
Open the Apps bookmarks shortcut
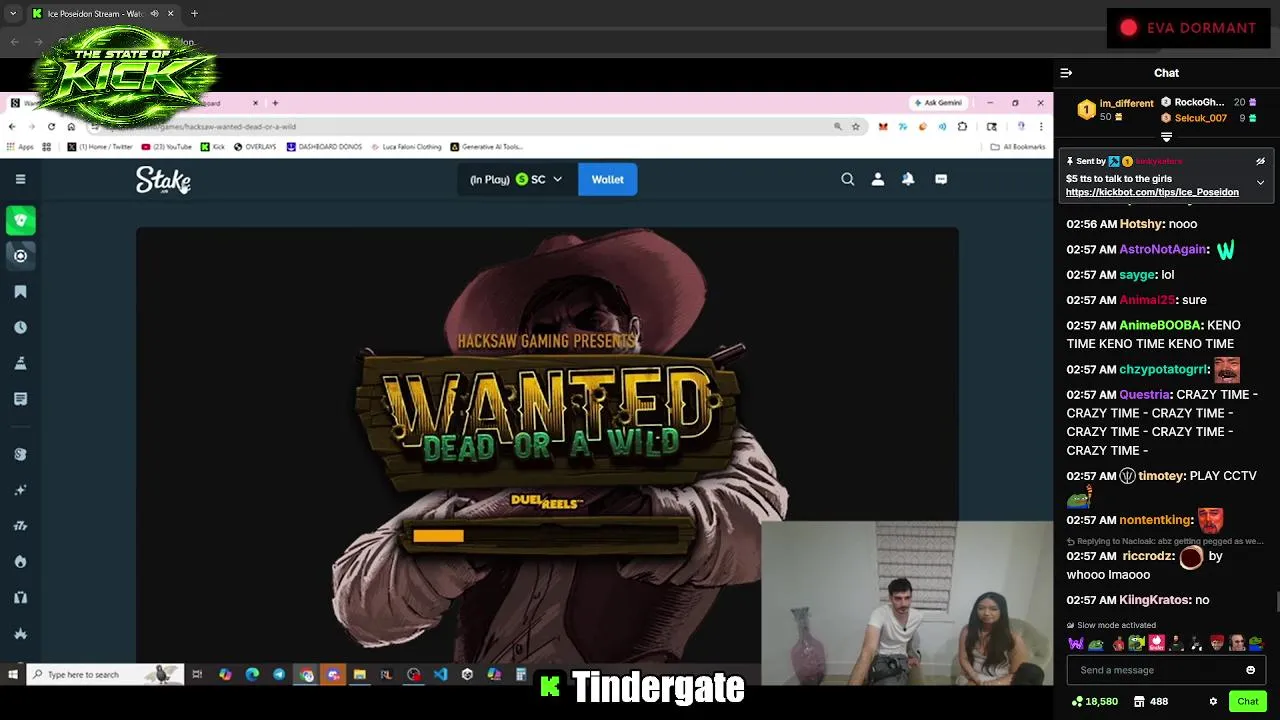(x=20, y=147)
